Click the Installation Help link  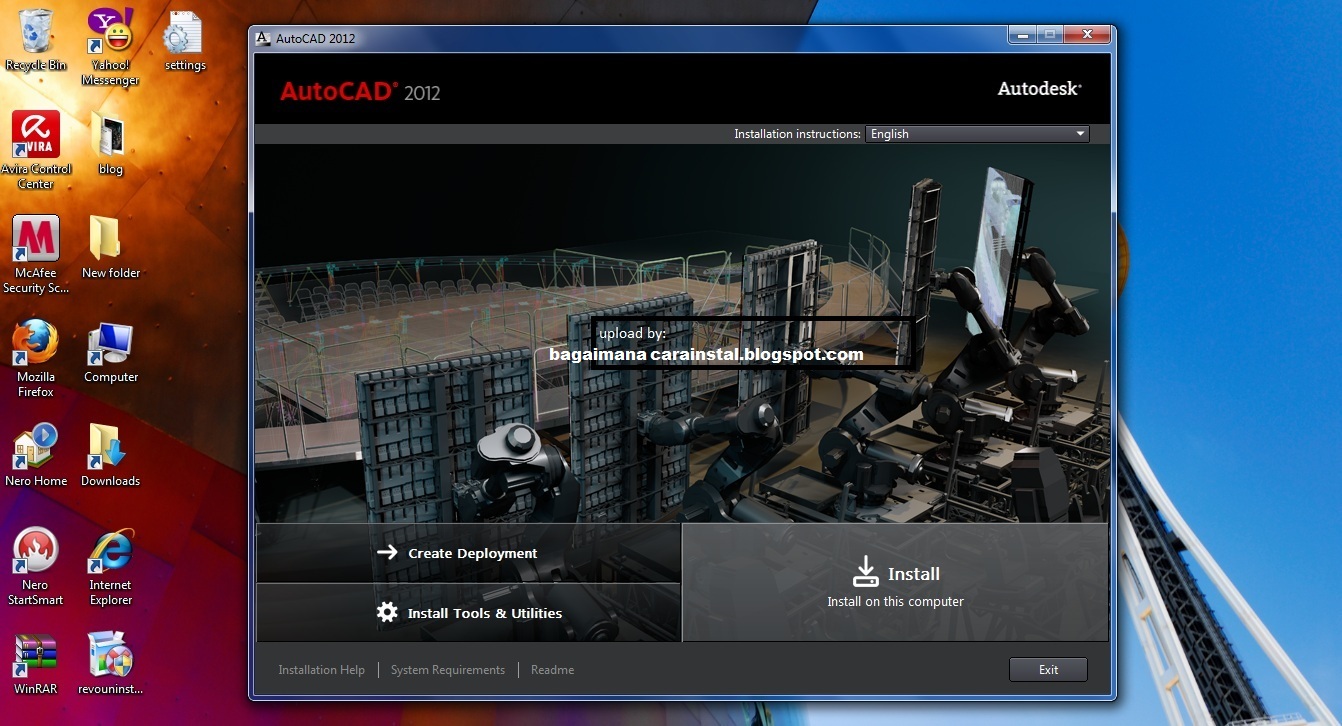point(321,669)
